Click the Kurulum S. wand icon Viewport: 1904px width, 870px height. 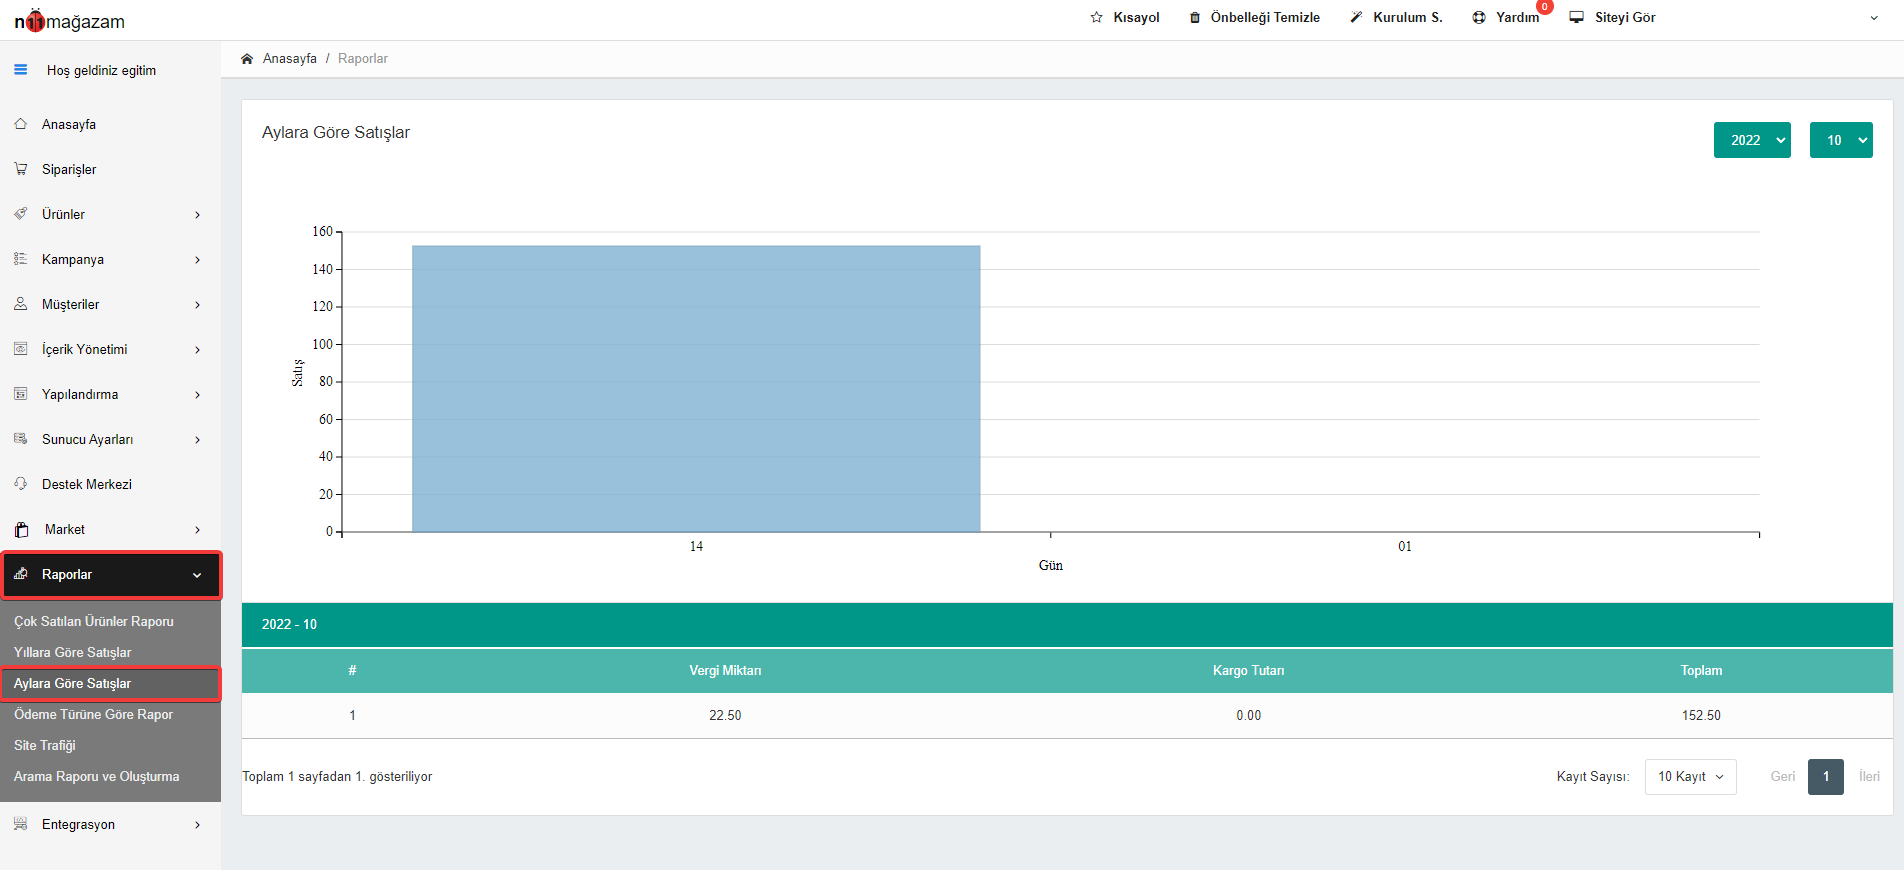[x=1356, y=17]
